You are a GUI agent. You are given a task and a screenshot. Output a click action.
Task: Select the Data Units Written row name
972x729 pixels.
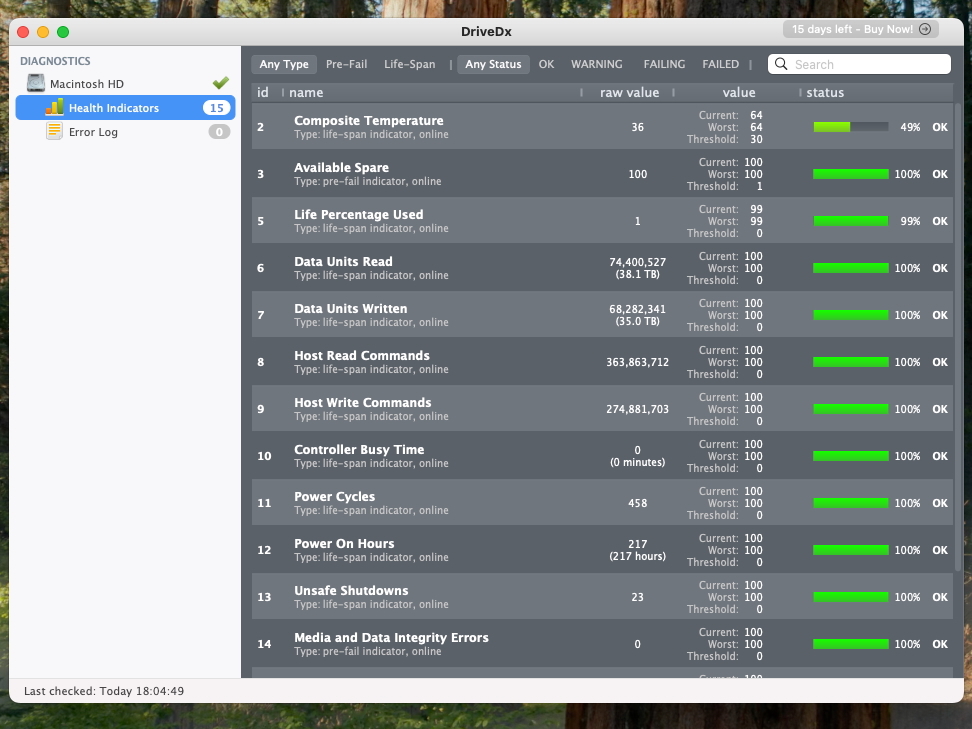351,309
